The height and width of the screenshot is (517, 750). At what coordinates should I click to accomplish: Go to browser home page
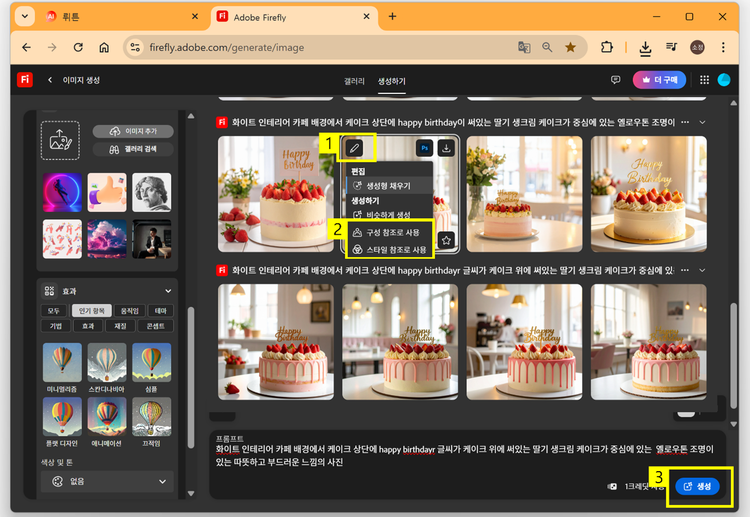coord(104,47)
